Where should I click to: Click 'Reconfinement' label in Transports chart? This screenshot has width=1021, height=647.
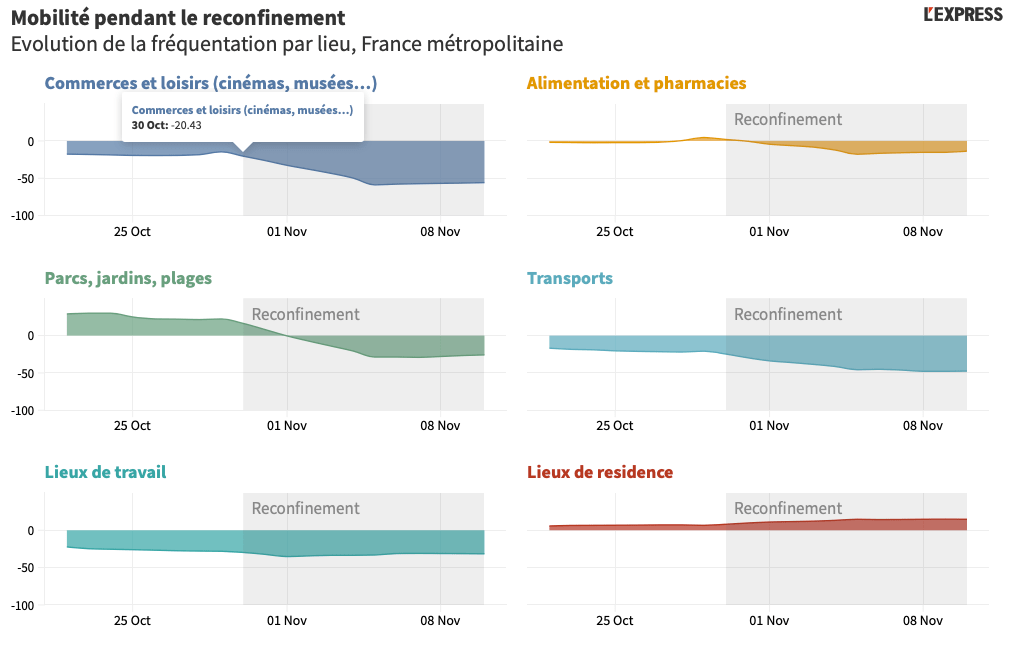coord(788,314)
